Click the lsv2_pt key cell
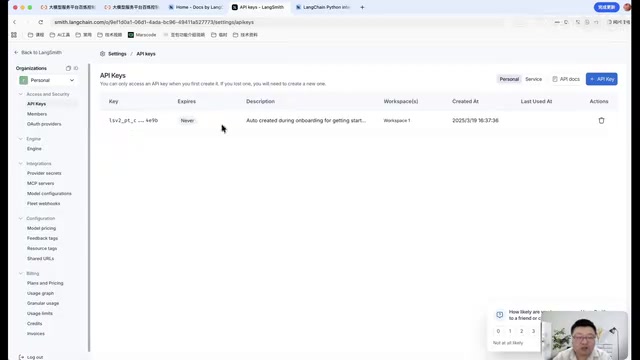 click(x=133, y=121)
